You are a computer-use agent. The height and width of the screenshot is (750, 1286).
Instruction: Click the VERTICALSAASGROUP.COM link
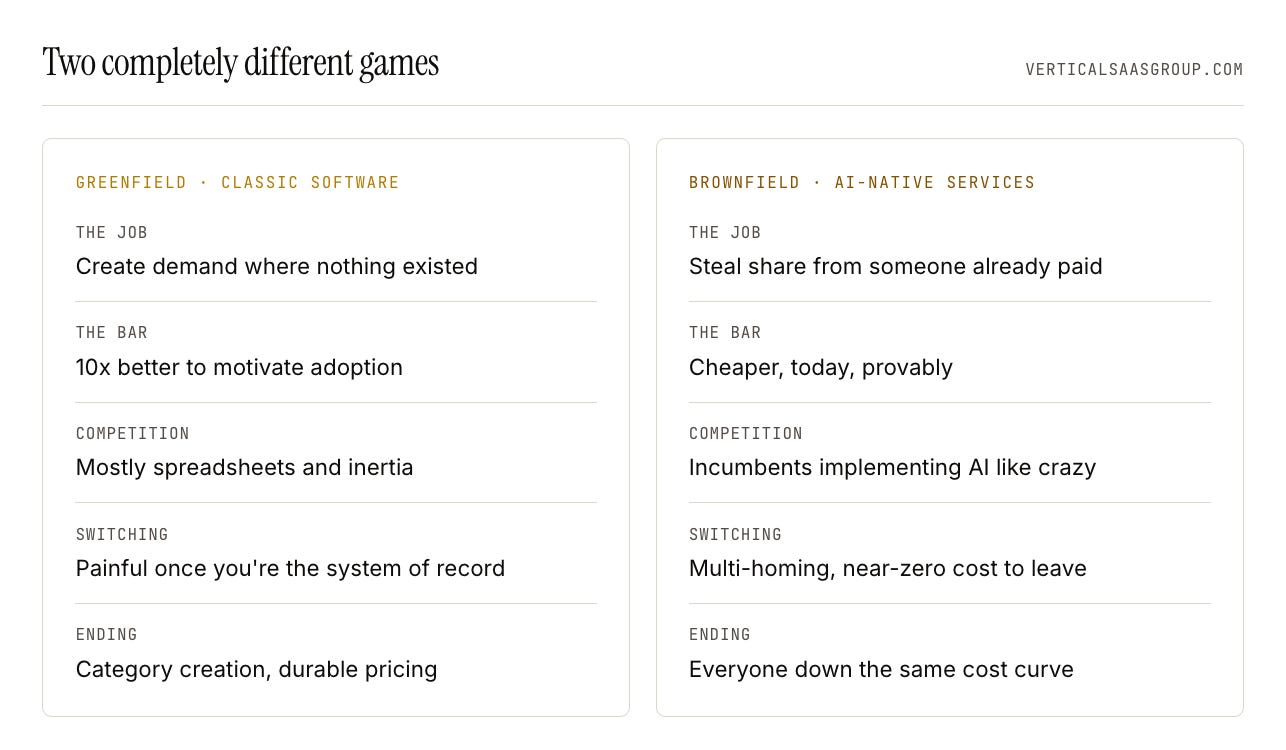coord(1134,70)
